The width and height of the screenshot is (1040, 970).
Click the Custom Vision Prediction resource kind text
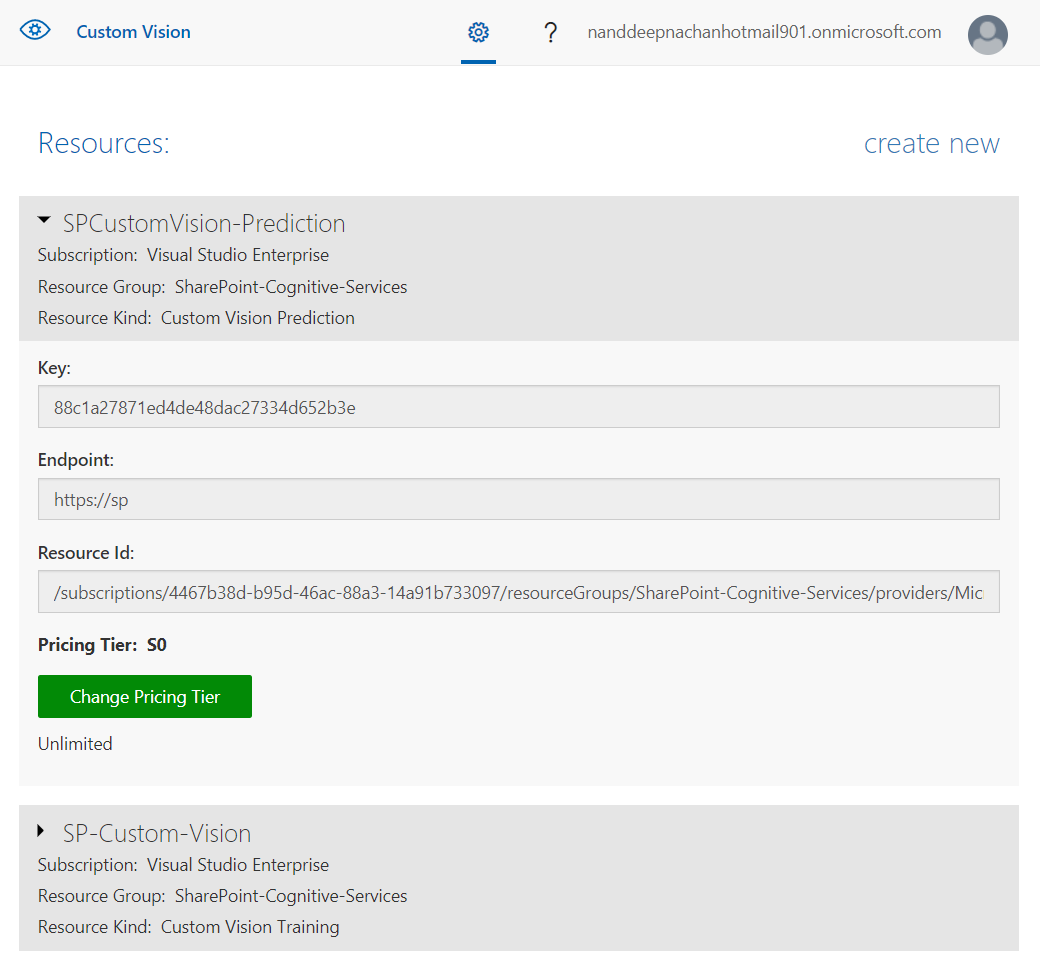pyautogui.click(x=257, y=318)
